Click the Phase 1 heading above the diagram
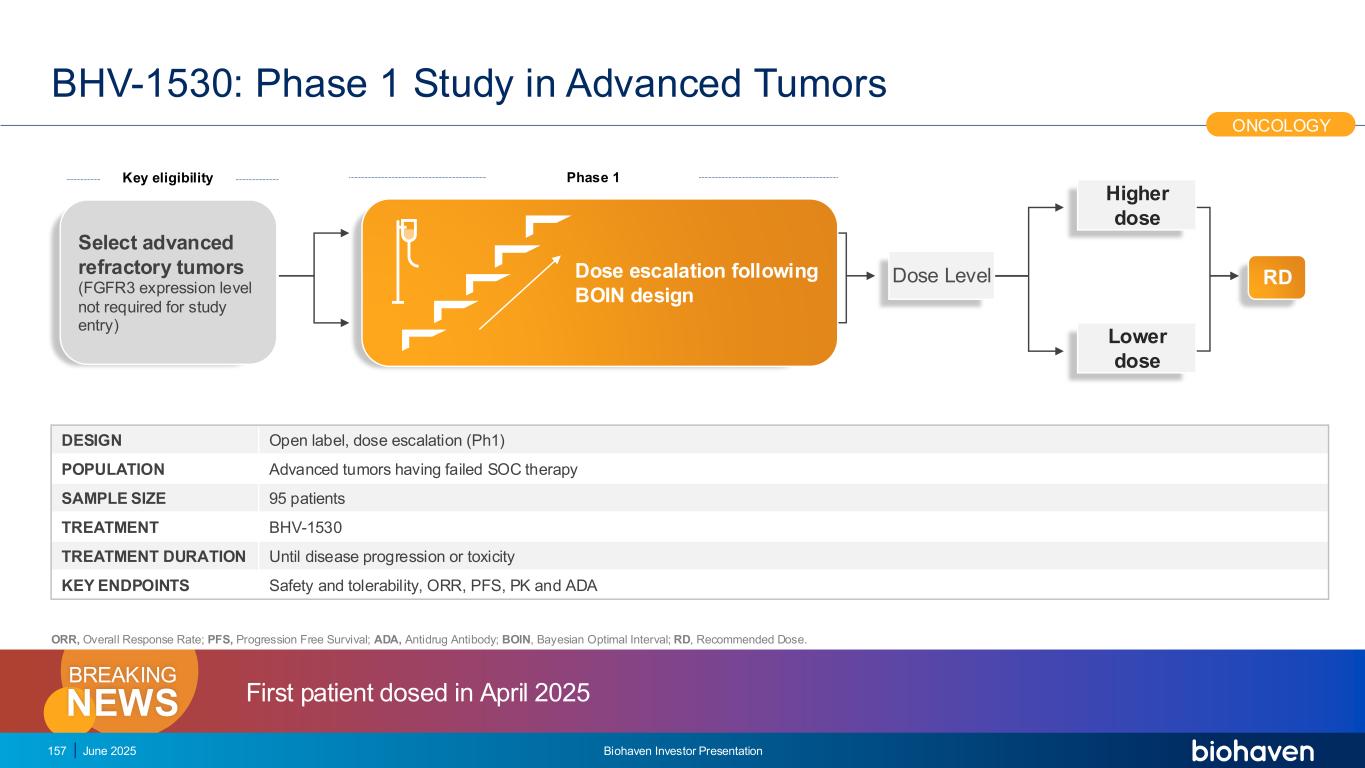This screenshot has width=1365, height=768. 593,177
